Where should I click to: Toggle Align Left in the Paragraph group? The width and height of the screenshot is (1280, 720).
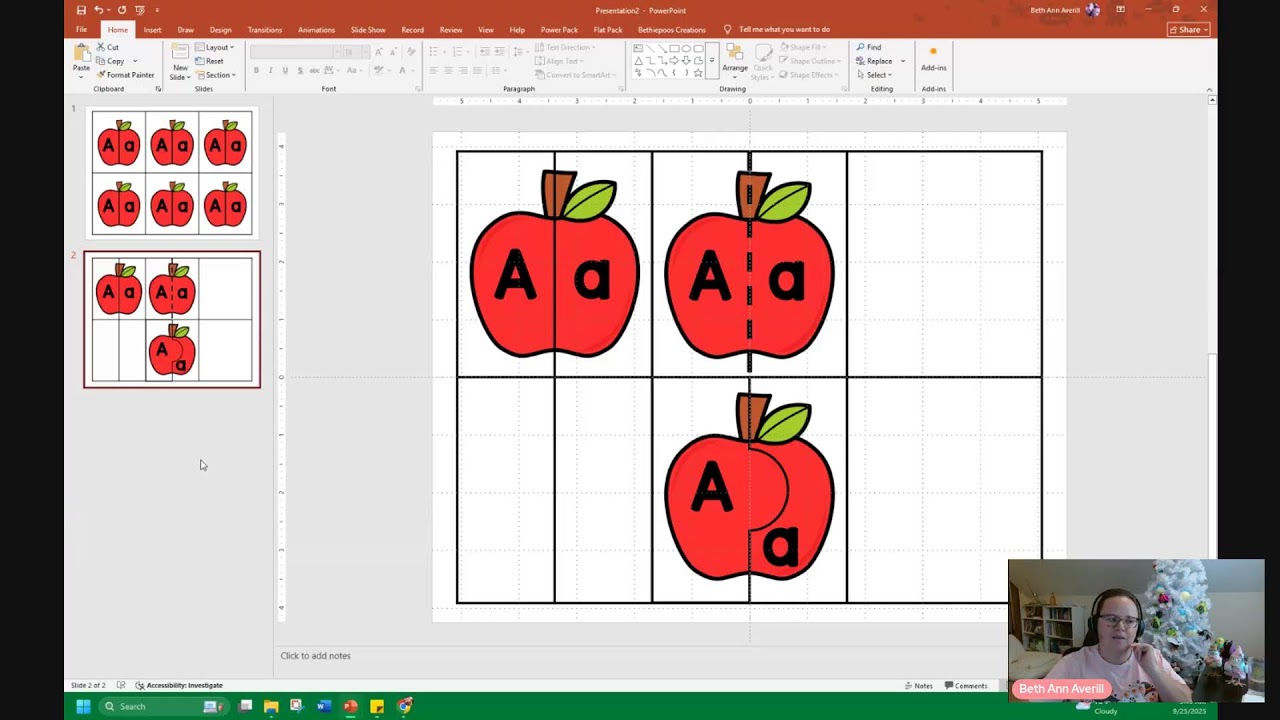point(433,70)
